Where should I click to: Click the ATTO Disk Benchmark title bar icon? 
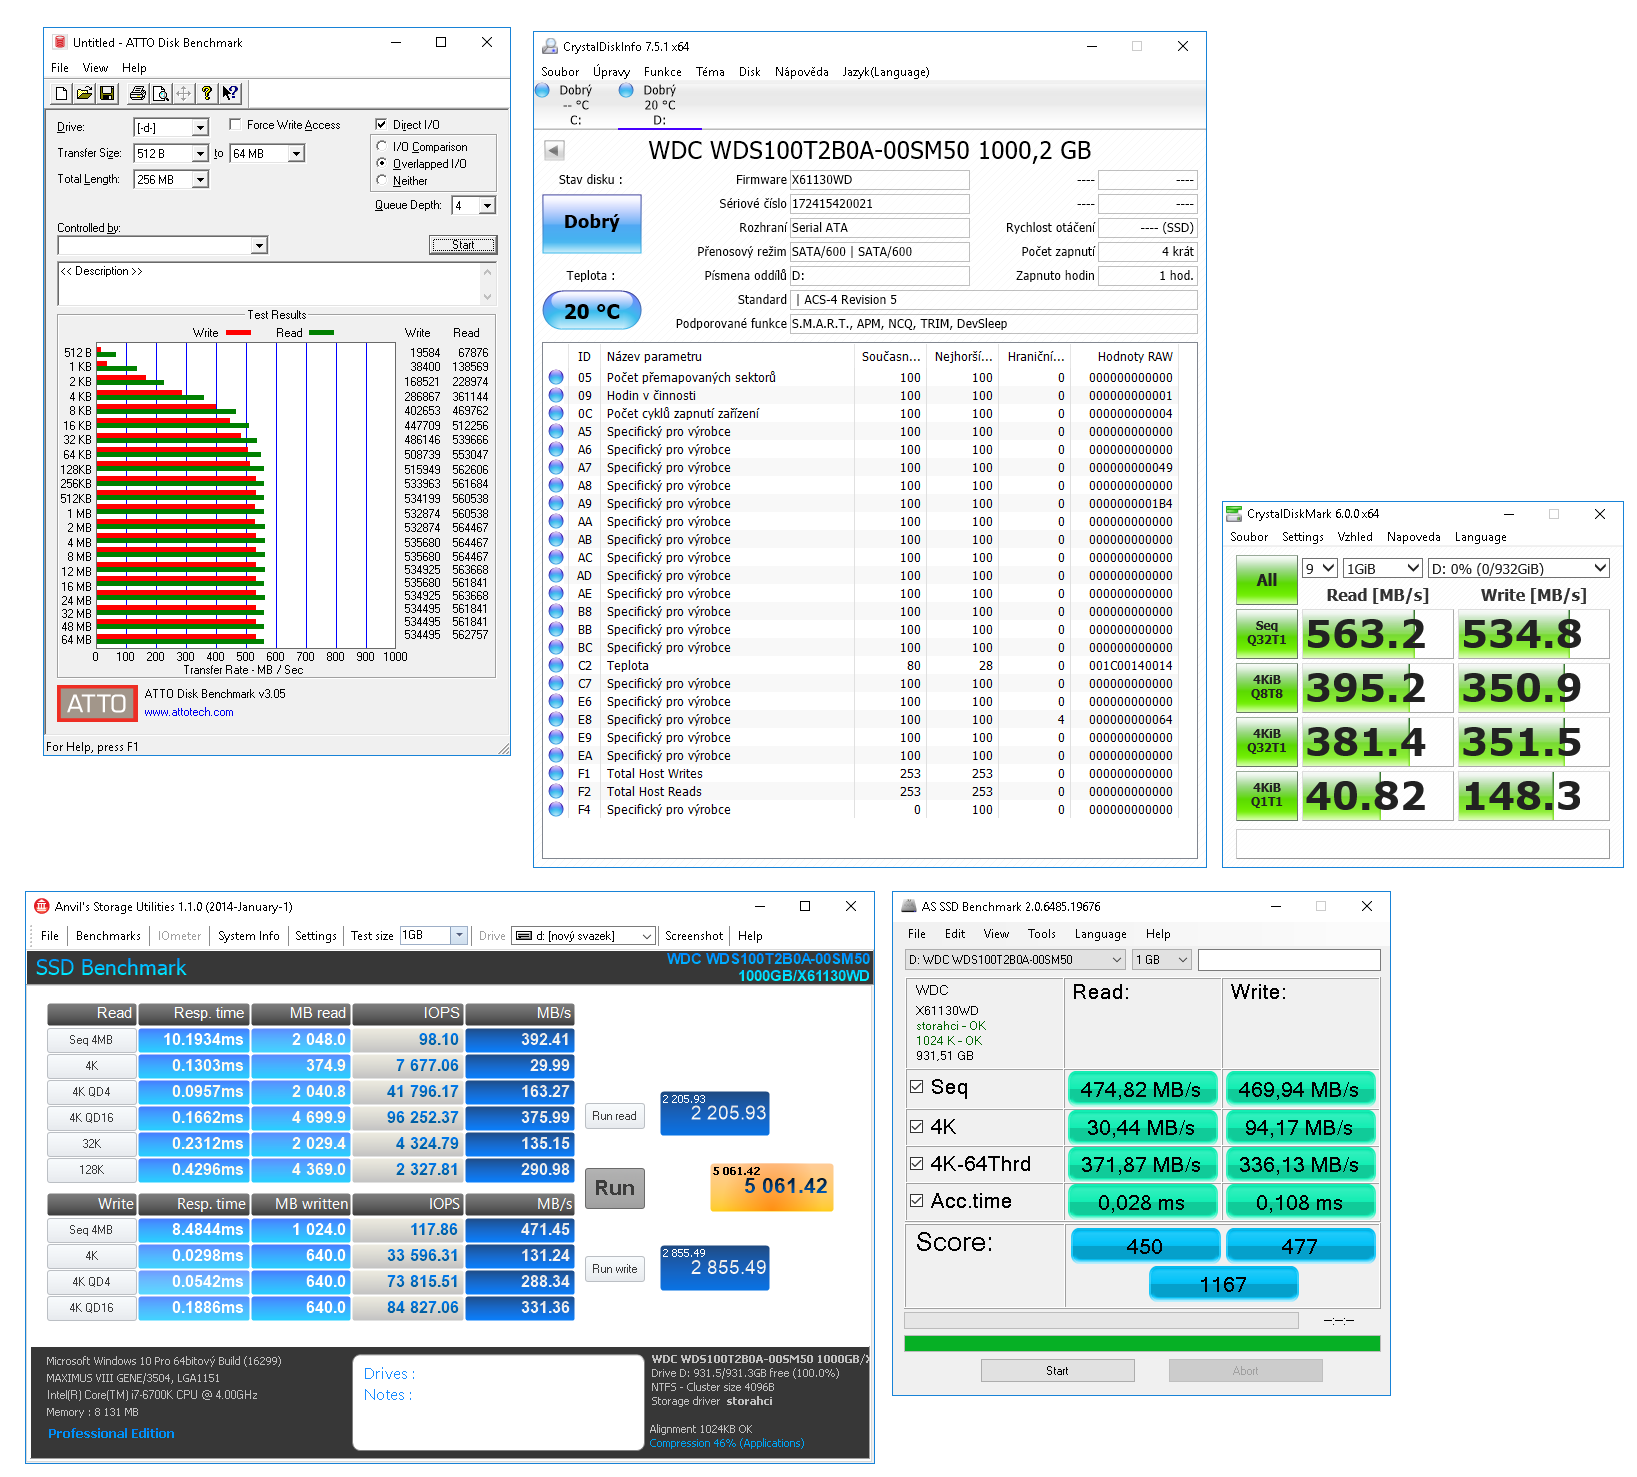pyautogui.click(x=60, y=42)
